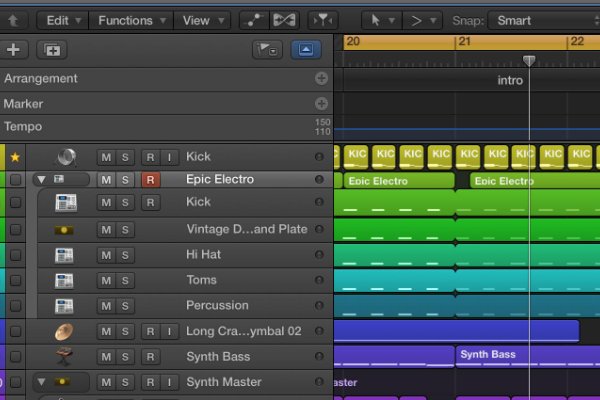Click the Kick drum track icon

[x=67, y=156]
